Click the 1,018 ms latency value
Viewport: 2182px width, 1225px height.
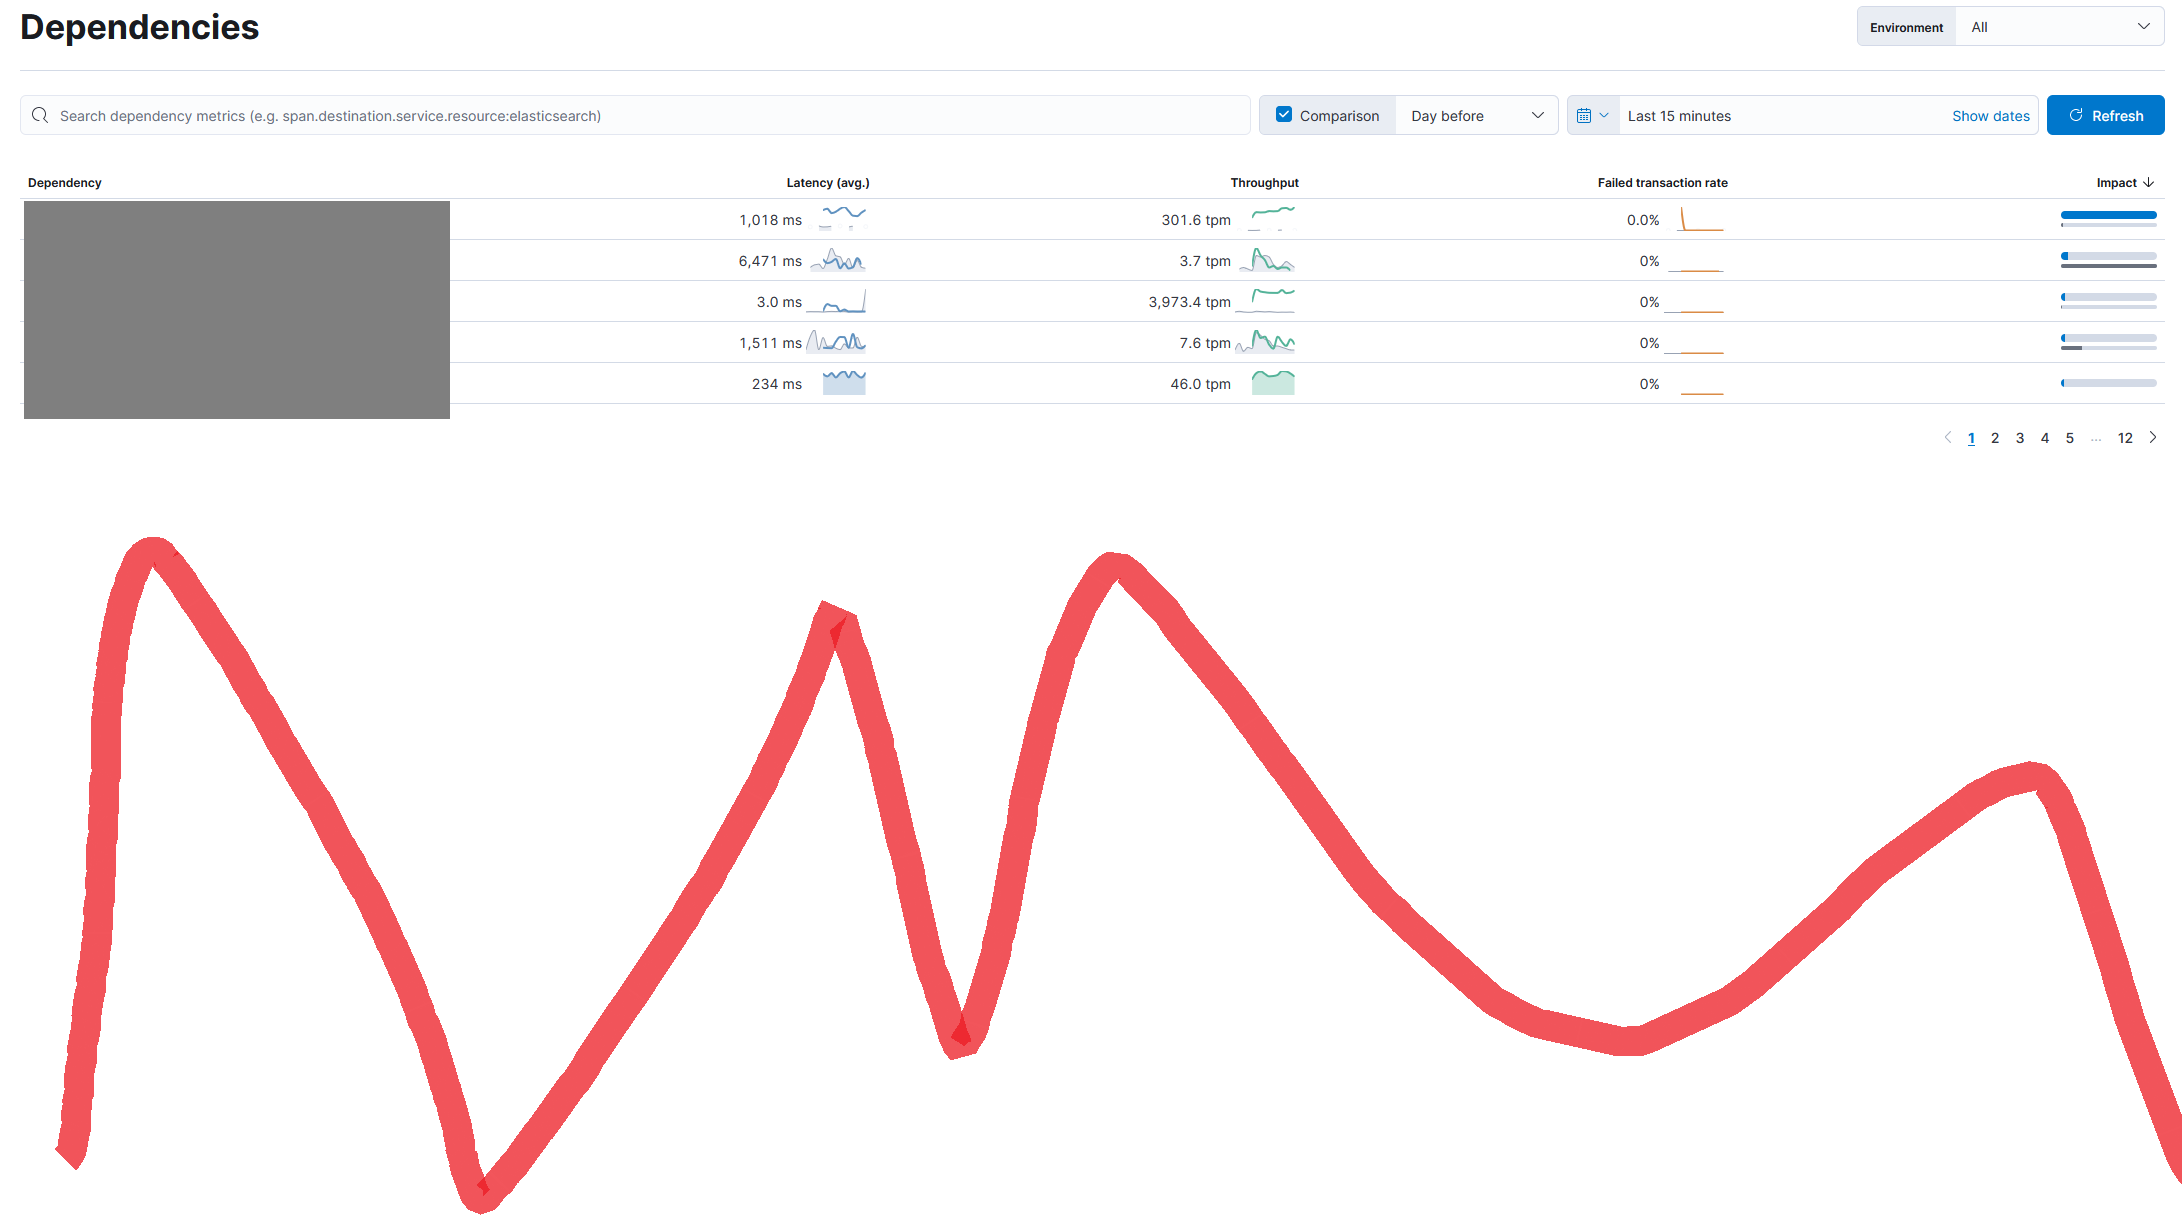770,220
